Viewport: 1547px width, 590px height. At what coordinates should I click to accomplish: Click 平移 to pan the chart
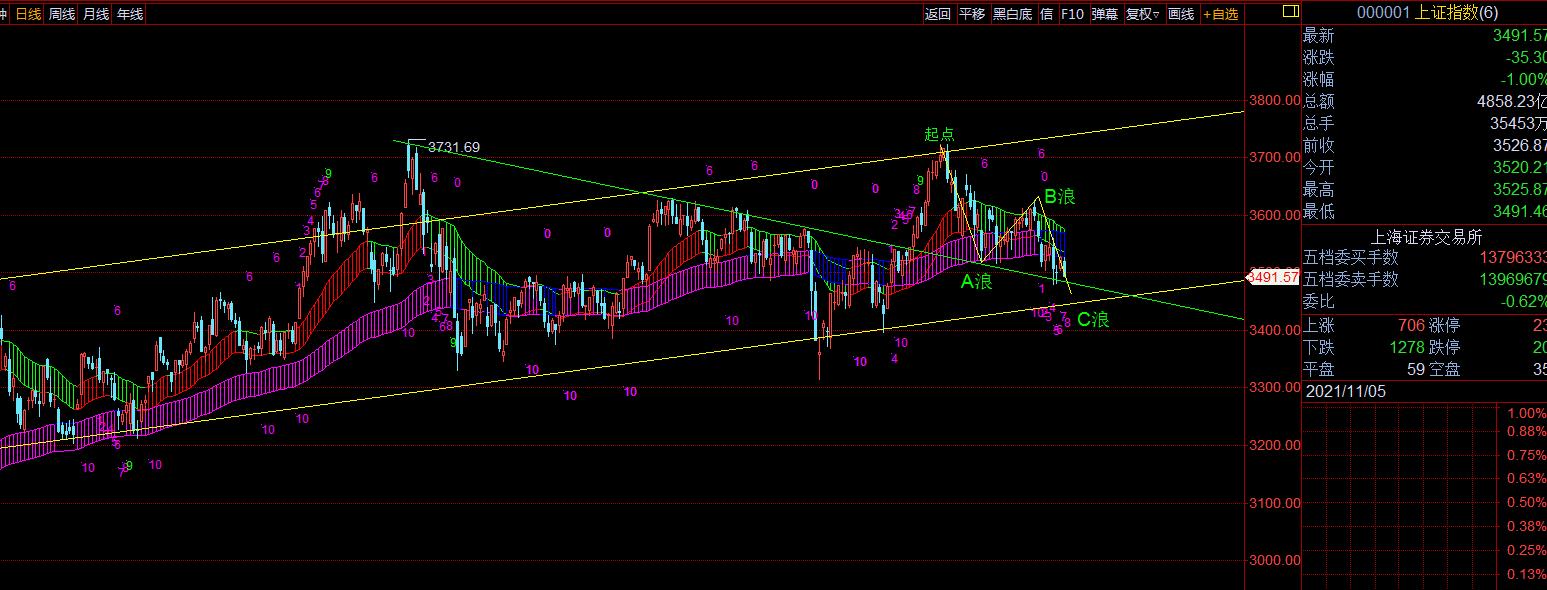[x=972, y=14]
